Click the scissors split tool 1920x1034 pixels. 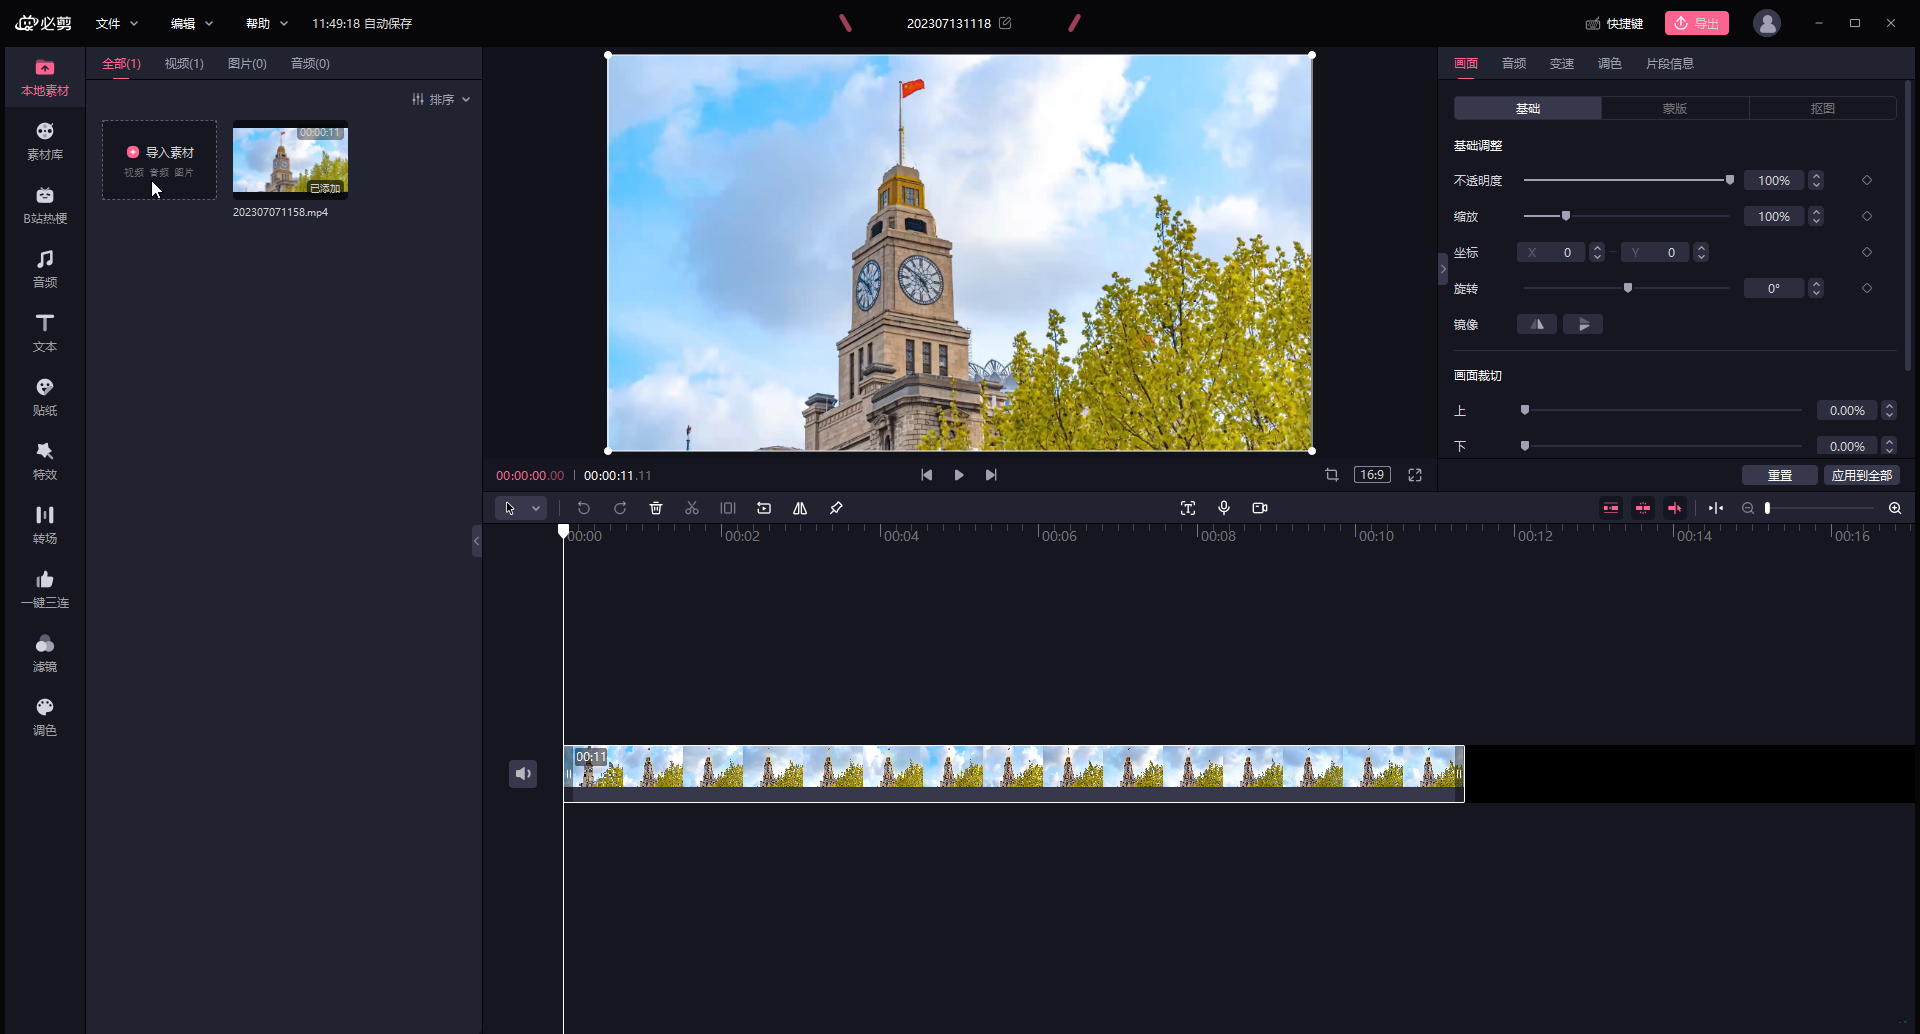click(x=692, y=508)
